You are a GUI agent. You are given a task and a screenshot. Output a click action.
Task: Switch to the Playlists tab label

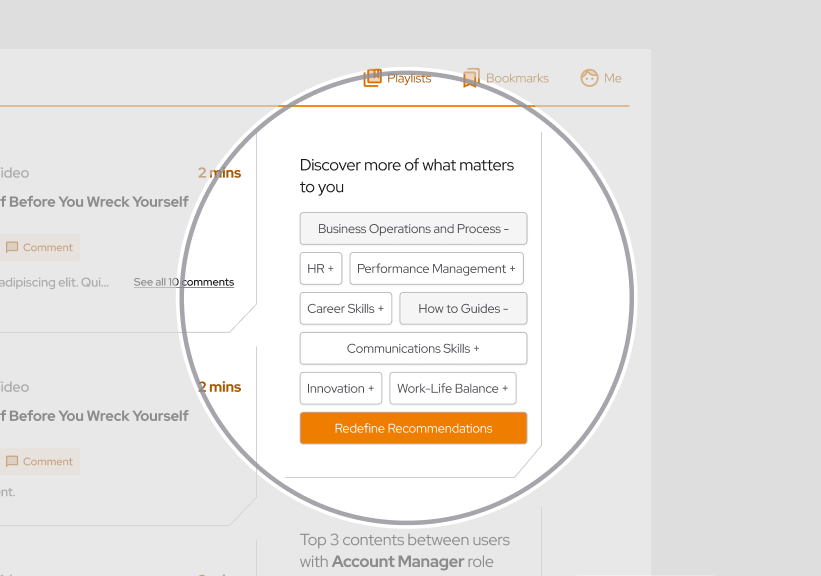(x=409, y=78)
